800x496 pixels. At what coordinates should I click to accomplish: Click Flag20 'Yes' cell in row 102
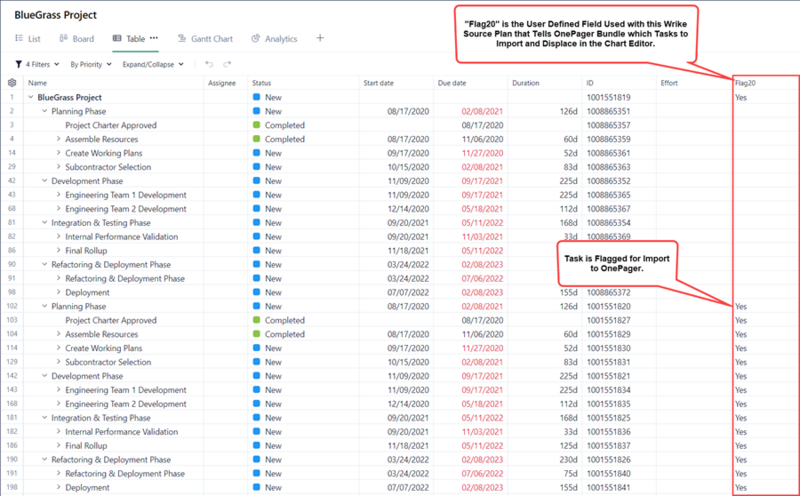point(741,306)
